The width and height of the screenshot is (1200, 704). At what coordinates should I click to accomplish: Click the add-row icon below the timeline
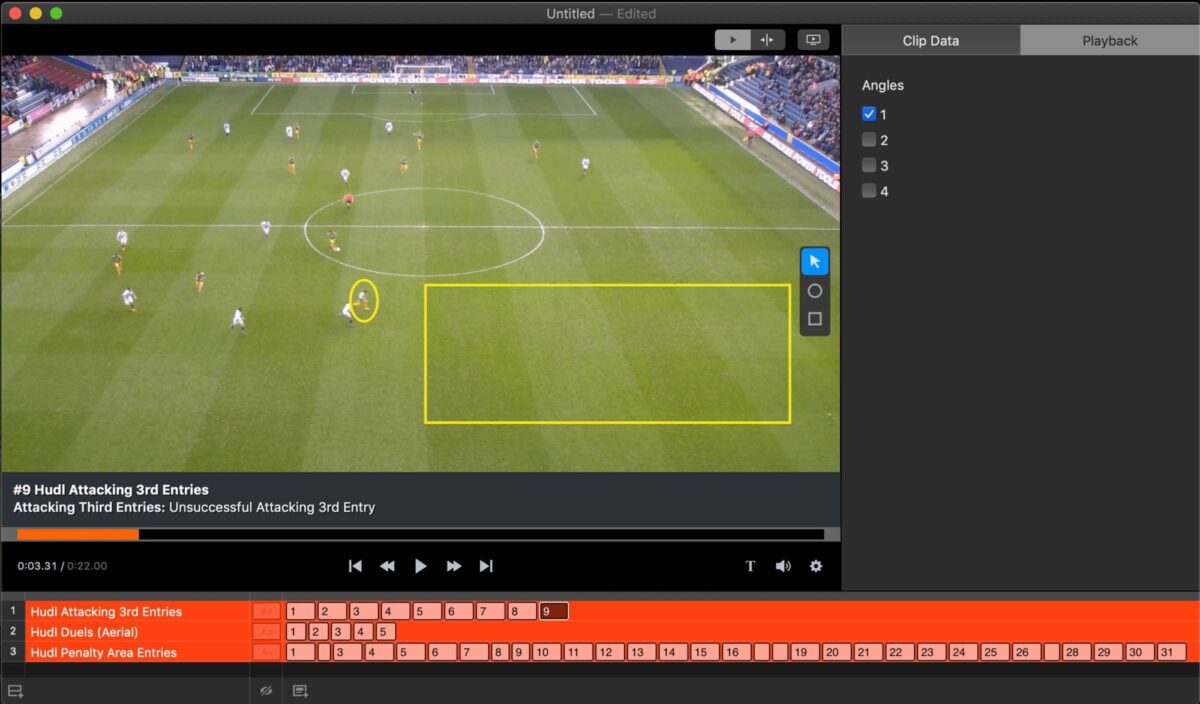[x=15, y=690]
